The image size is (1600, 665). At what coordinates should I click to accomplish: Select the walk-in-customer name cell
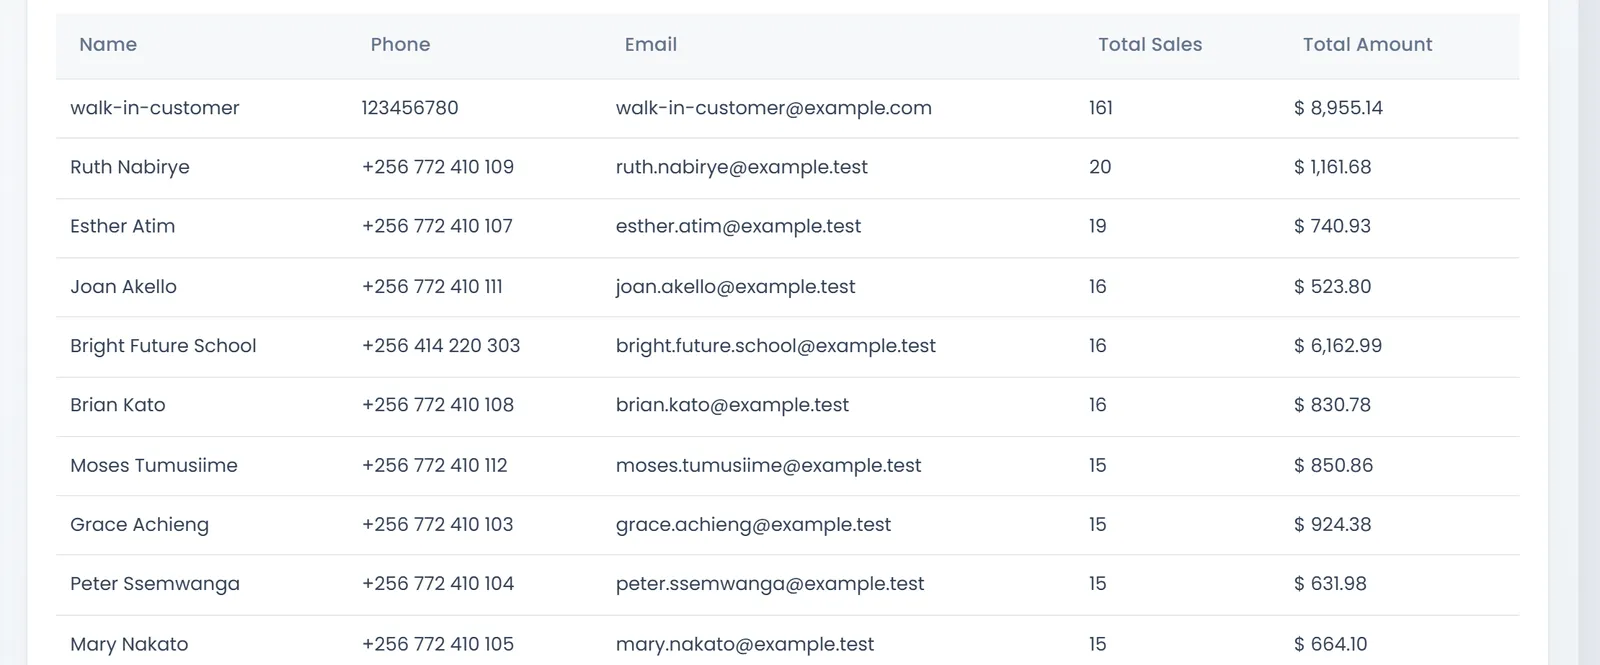coord(155,108)
